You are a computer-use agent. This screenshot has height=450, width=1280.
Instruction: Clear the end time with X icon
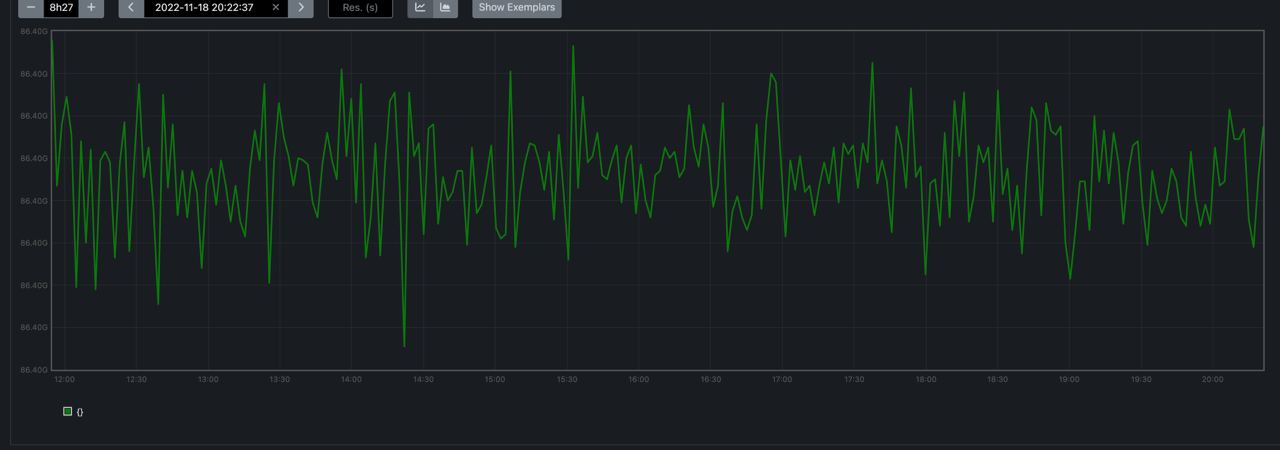point(276,7)
